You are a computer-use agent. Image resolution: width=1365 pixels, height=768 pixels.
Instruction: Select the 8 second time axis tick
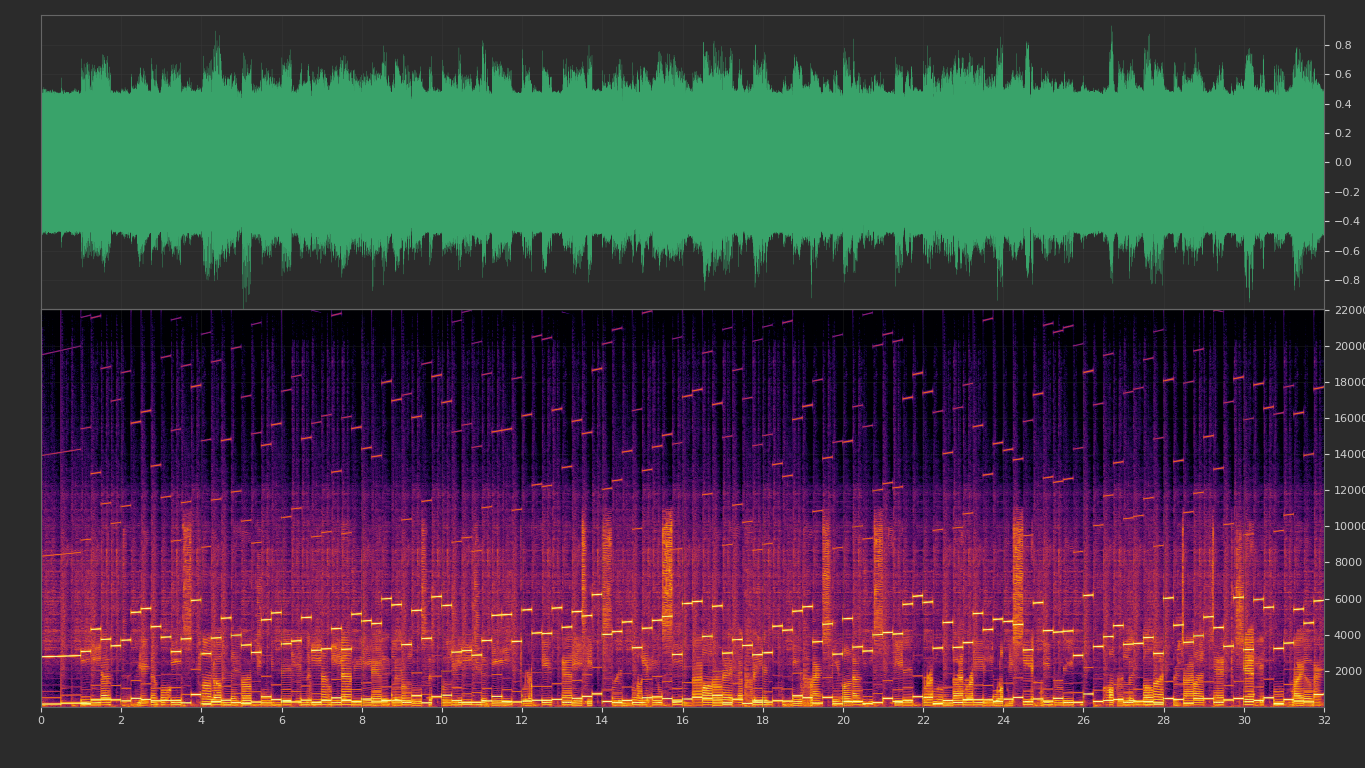(362, 720)
